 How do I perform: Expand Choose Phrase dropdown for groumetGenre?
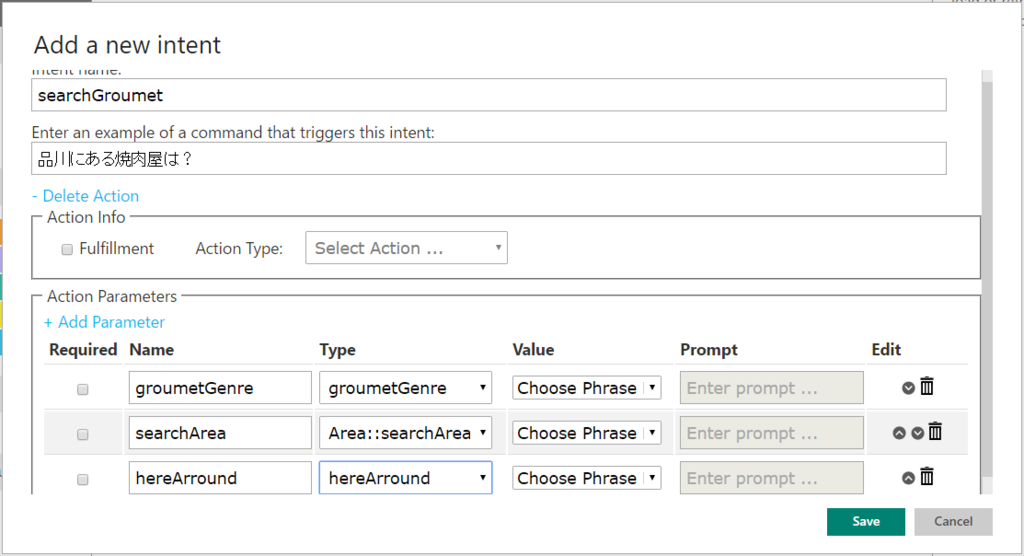tap(586, 388)
